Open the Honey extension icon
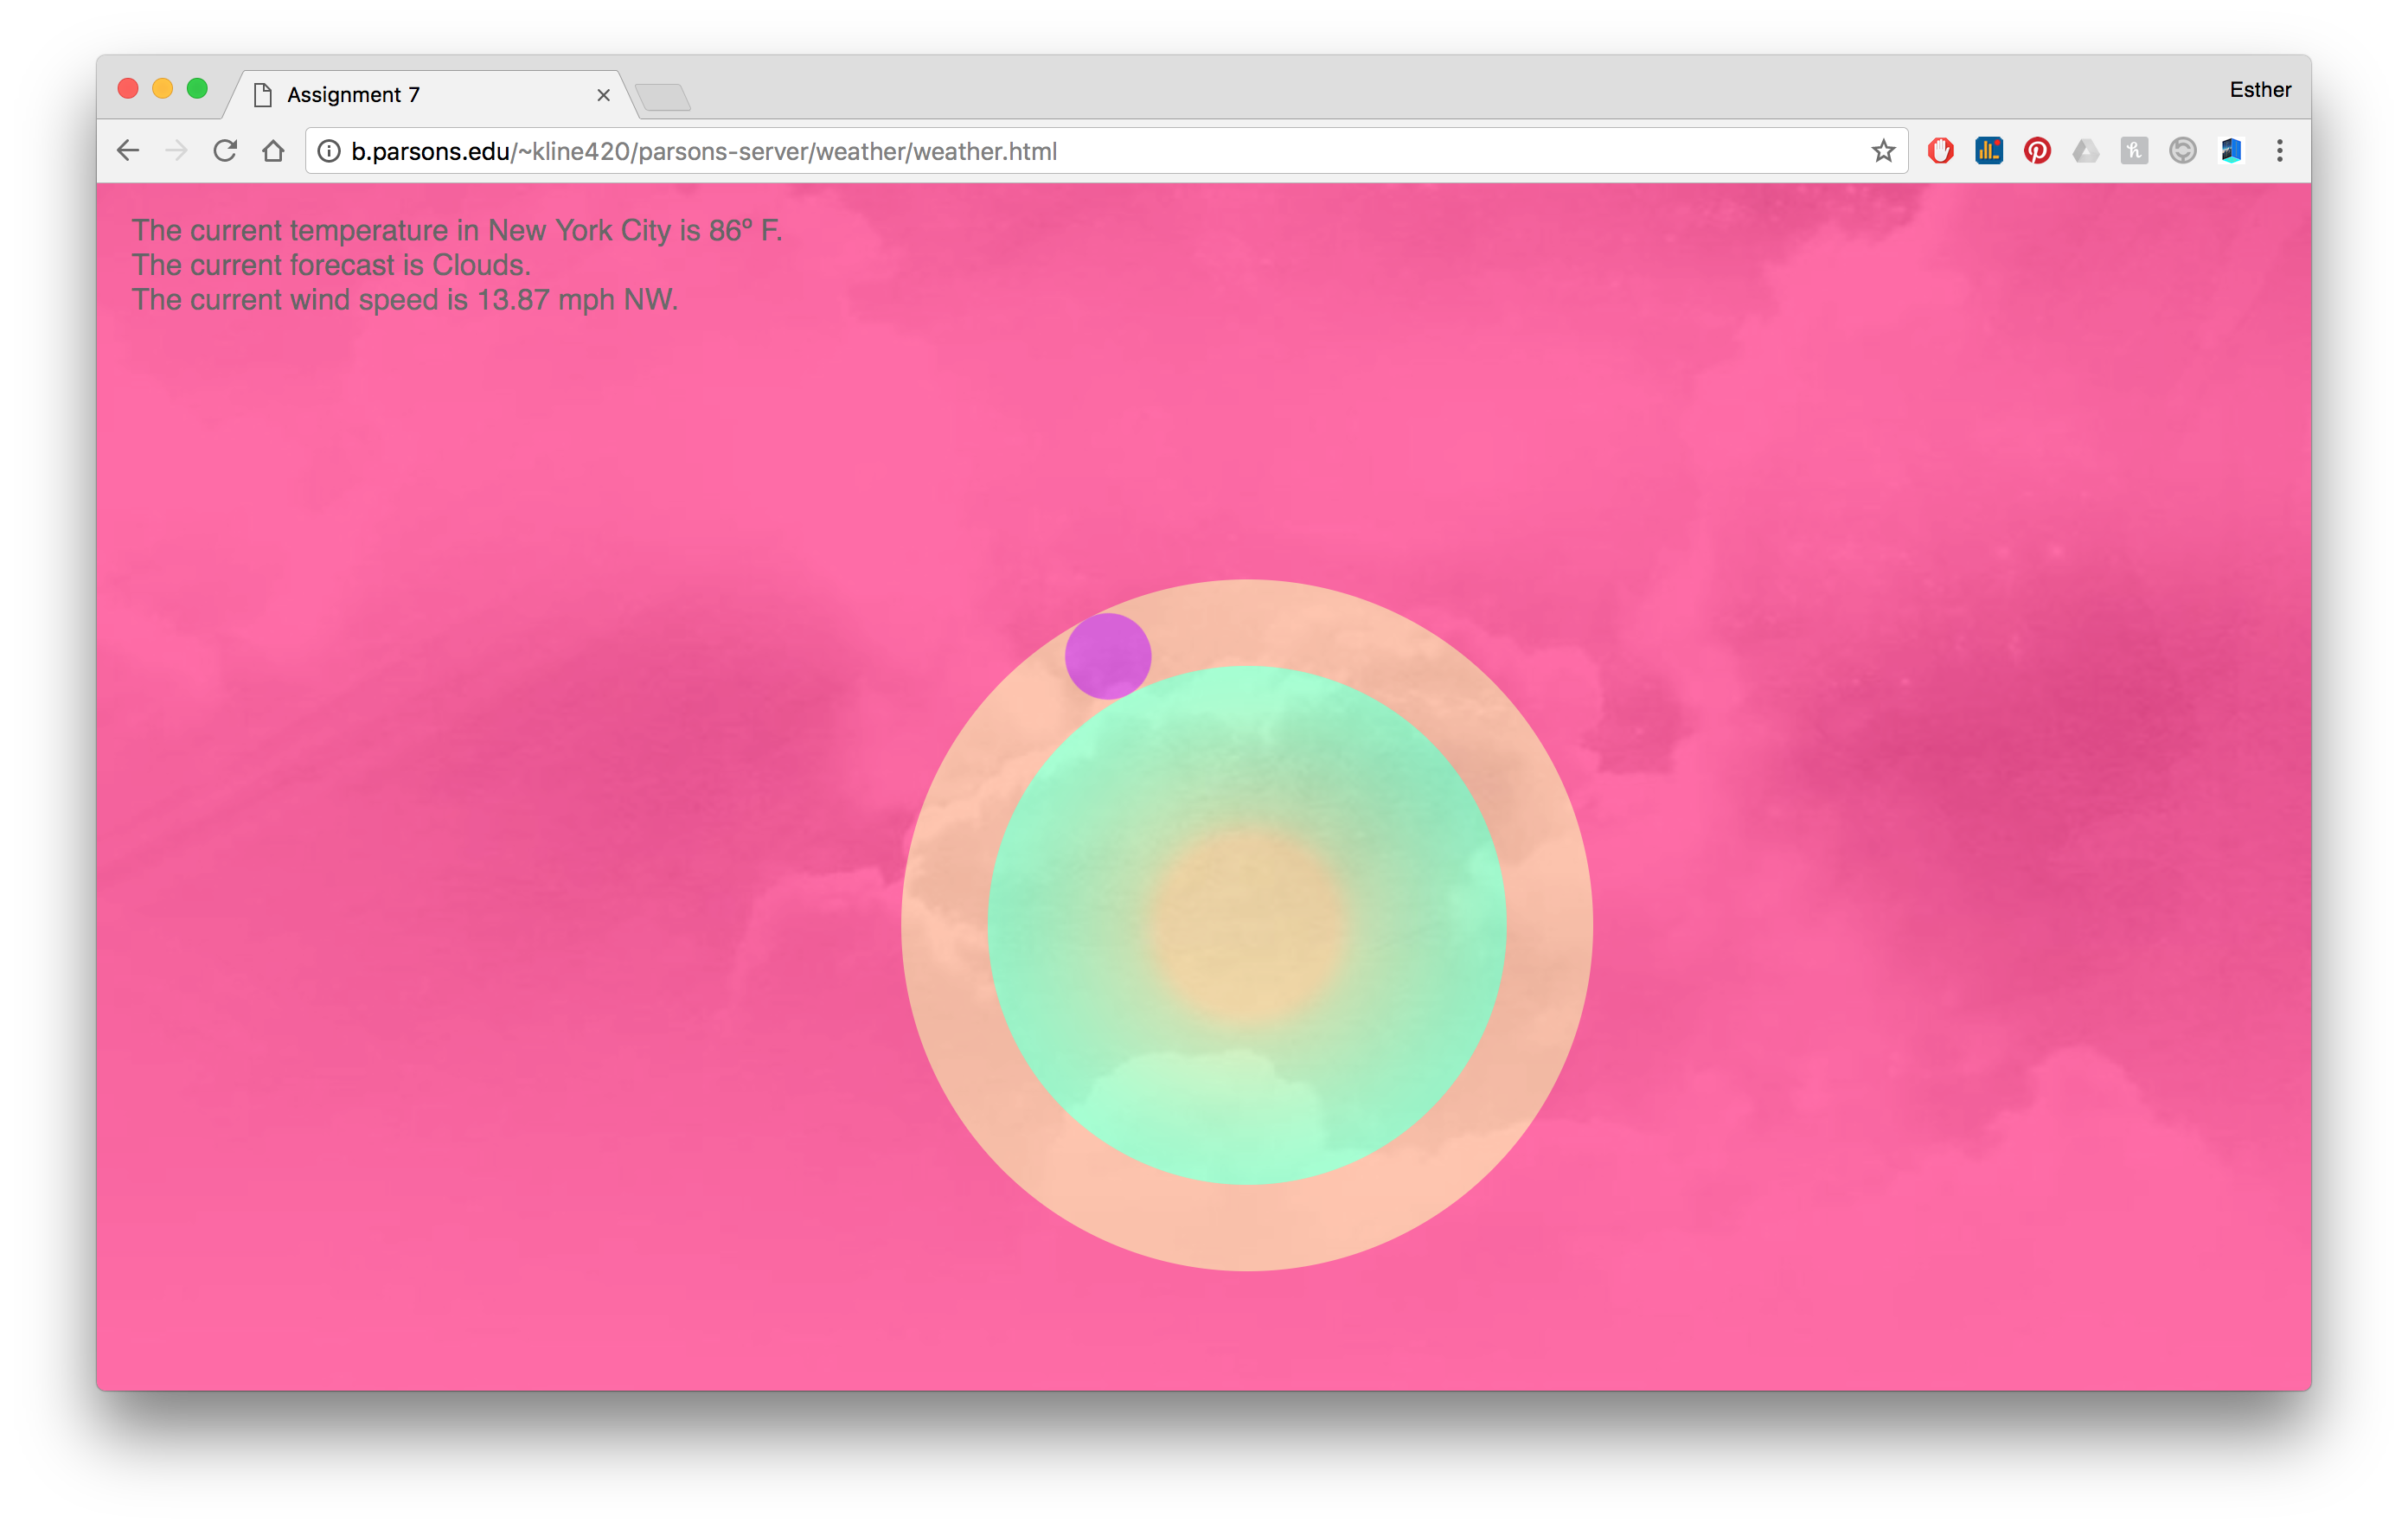Viewport: 2408px width, 1529px height. (2134, 151)
